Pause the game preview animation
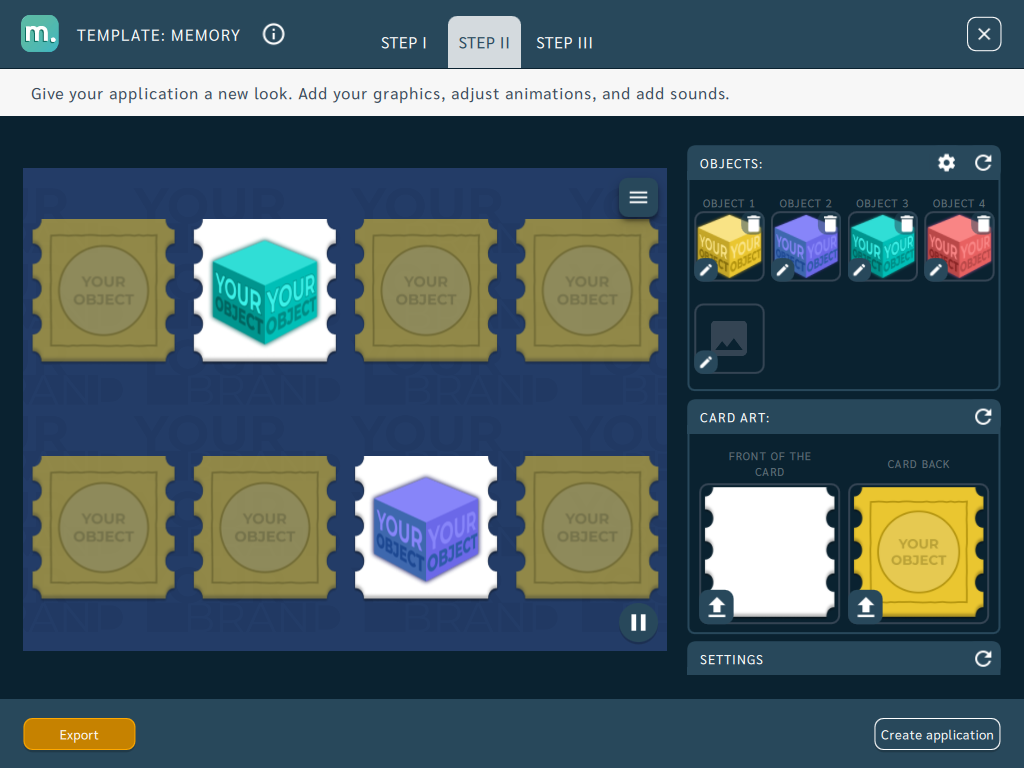The width and height of the screenshot is (1024, 768). (638, 622)
